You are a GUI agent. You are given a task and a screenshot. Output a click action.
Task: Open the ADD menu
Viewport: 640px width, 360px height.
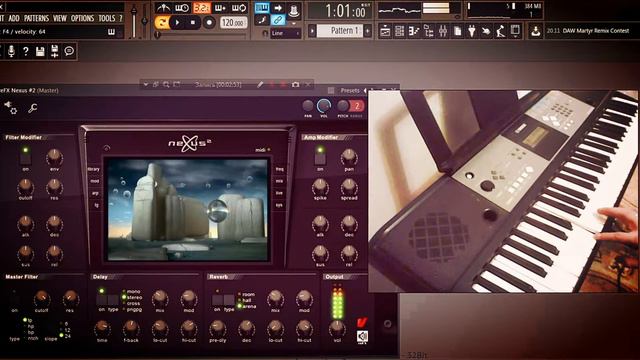click(13, 18)
